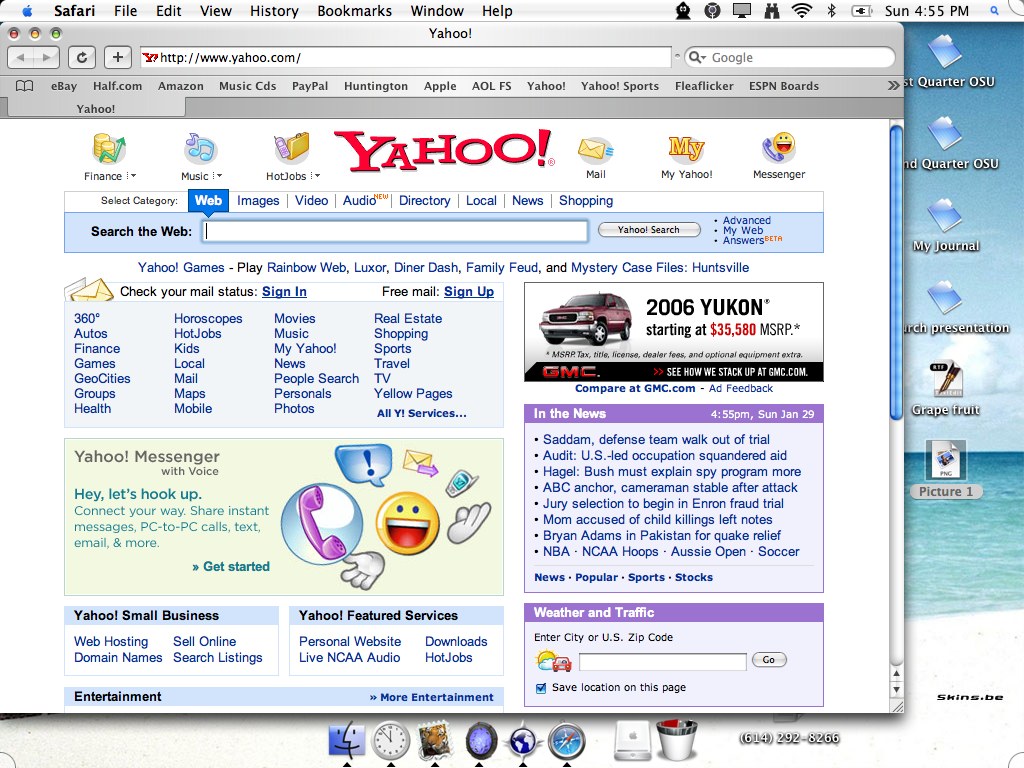
Task: Click the Sign In mail link
Action: pos(284,291)
